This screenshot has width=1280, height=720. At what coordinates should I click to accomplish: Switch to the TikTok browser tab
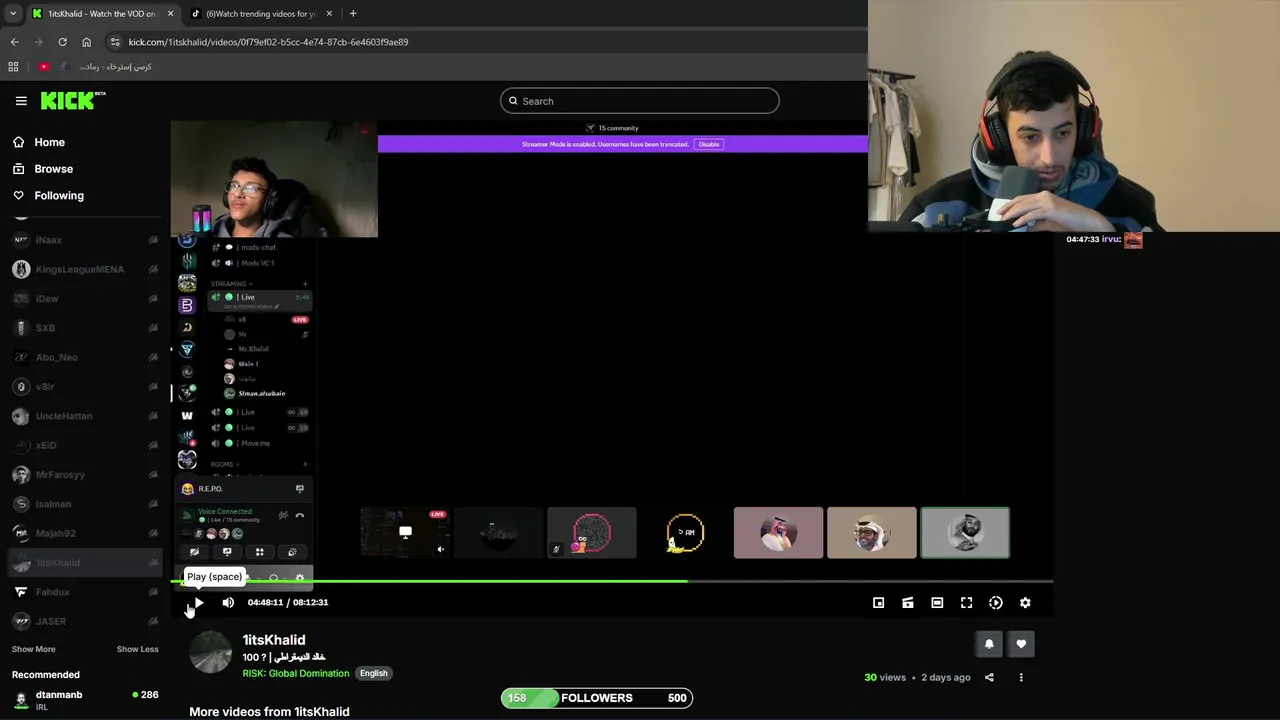pos(260,14)
